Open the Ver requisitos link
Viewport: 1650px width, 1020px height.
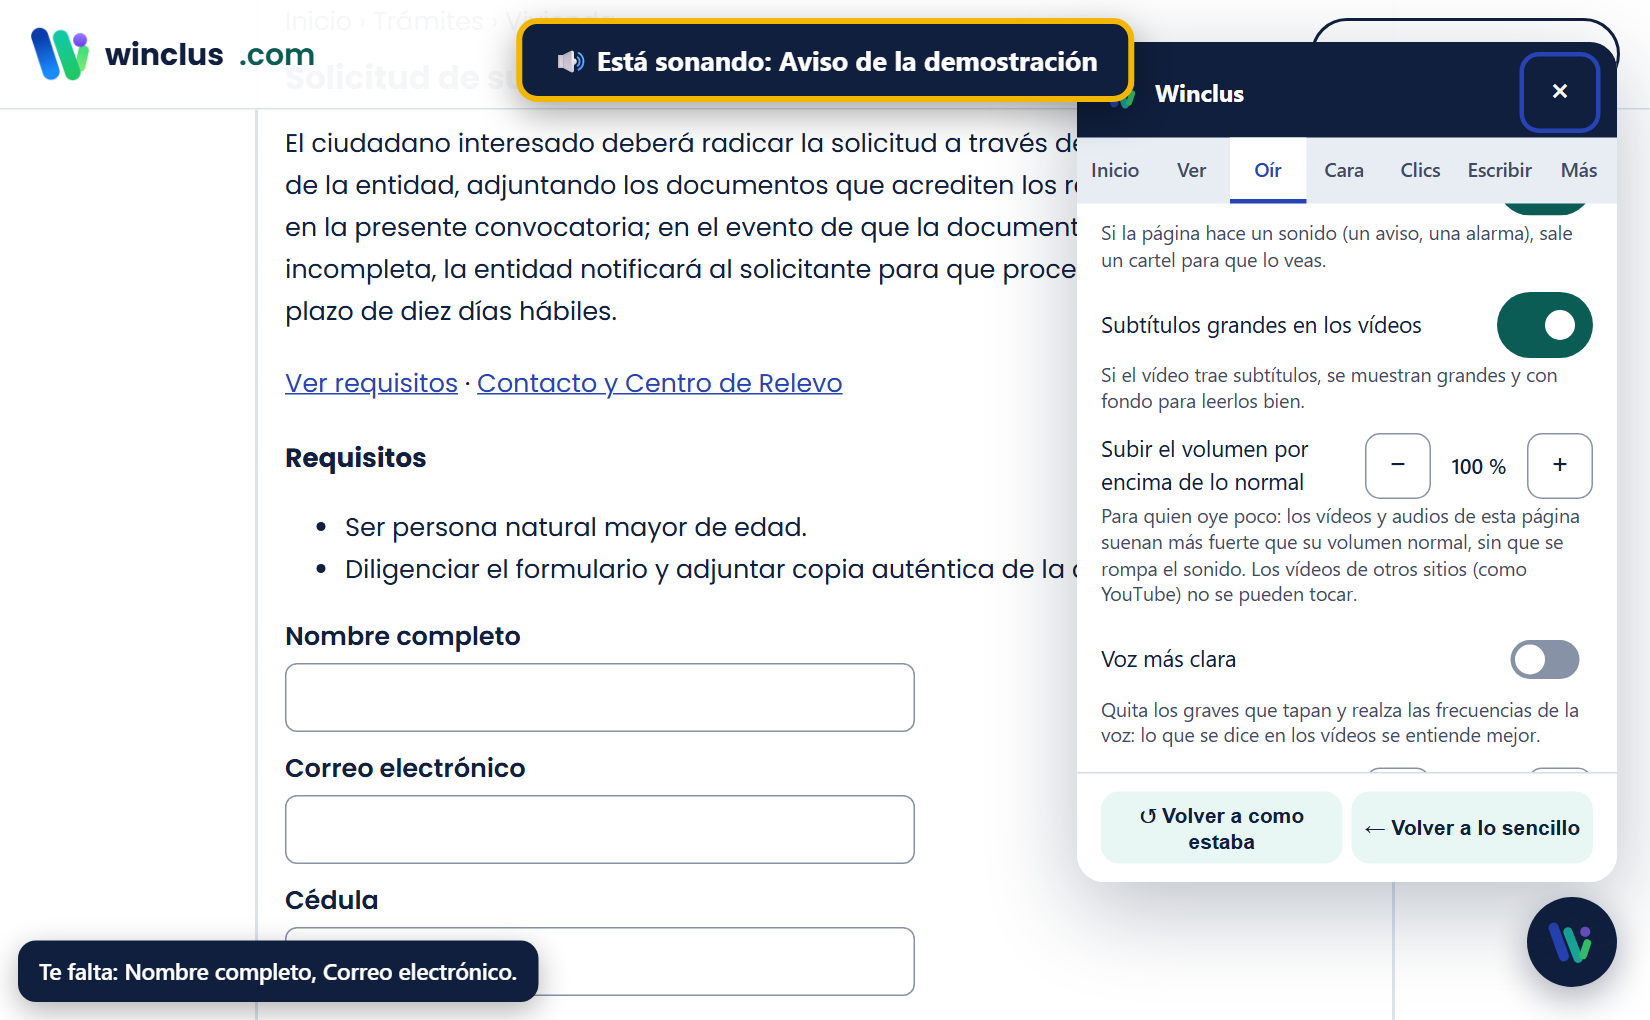tap(371, 383)
